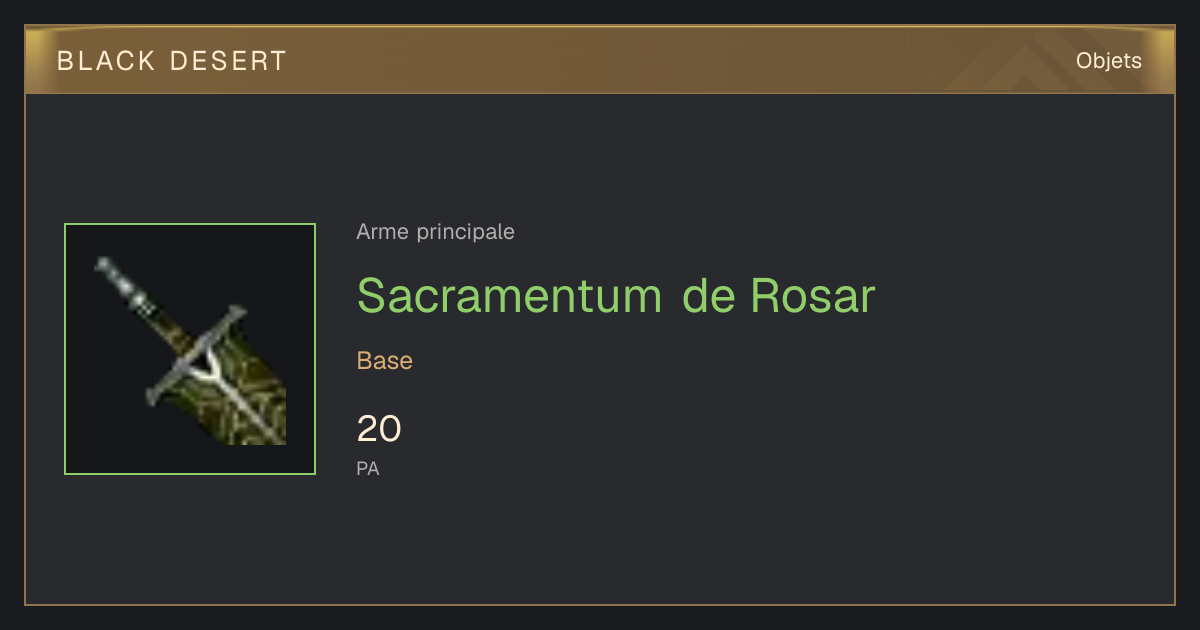
Task: Click the golden header banner center
Action: (600, 60)
